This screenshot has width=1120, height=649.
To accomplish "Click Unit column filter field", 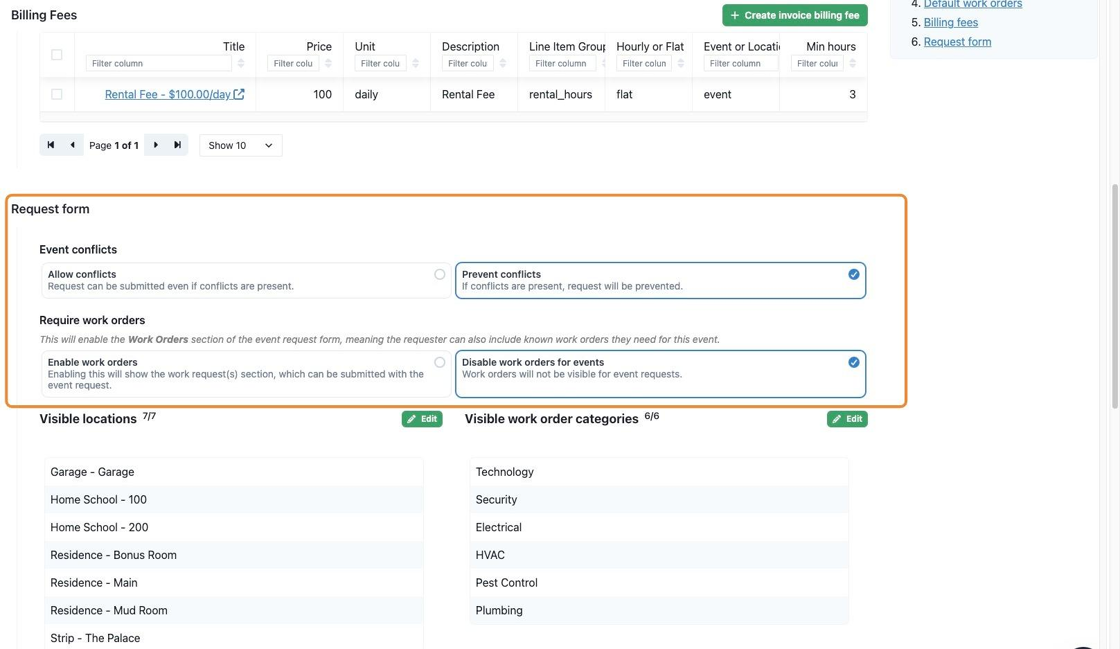I will [380, 64].
